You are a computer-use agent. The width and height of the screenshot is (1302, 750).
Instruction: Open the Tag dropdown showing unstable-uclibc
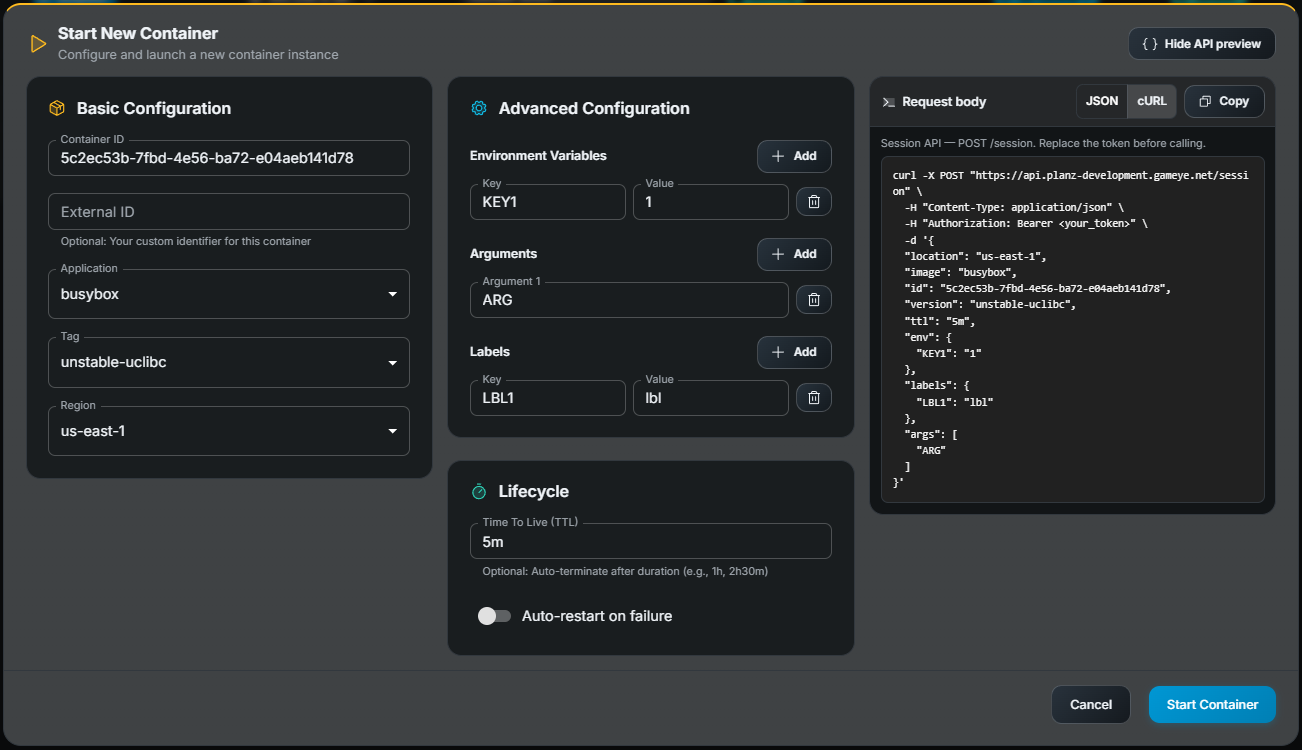click(x=229, y=362)
